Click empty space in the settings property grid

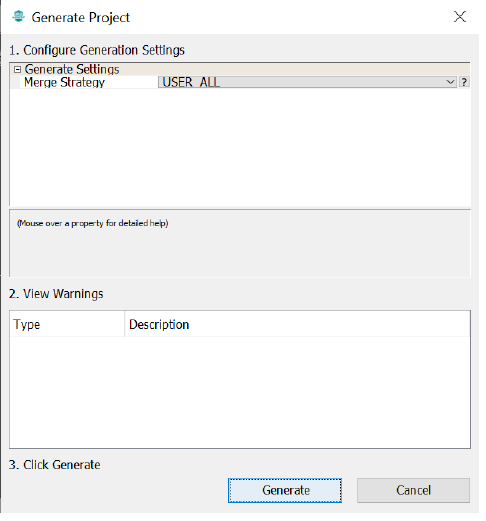click(240, 147)
